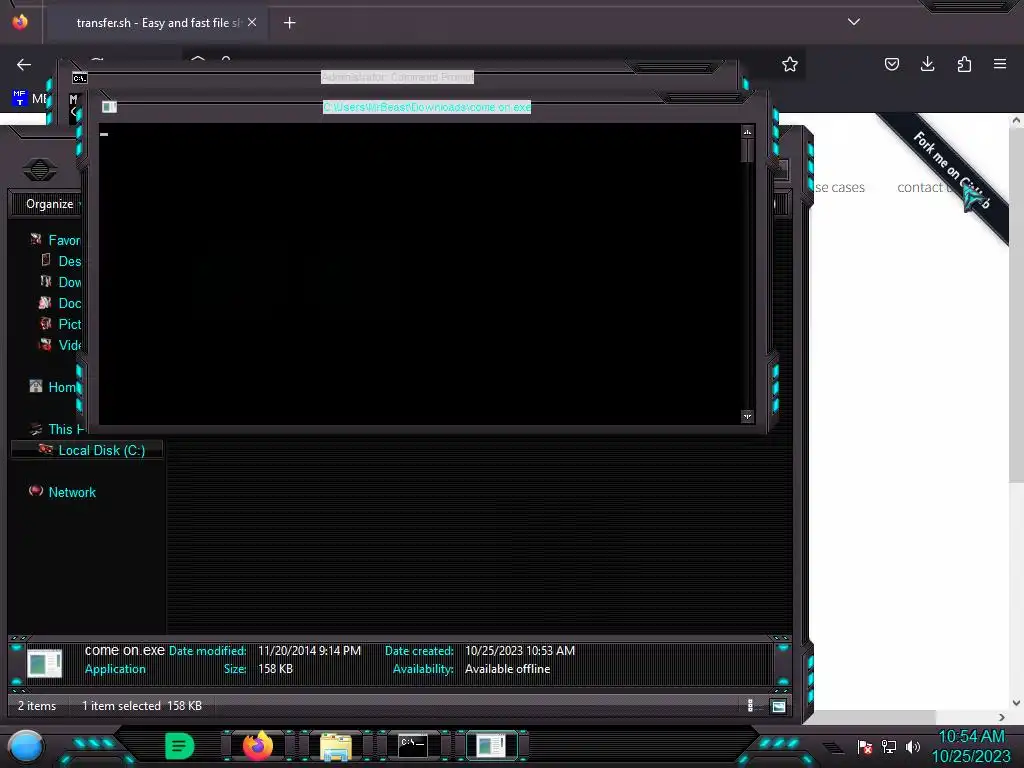Open File Explorer from the taskbar
Viewport: 1024px width, 768px height.
coord(336,747)
